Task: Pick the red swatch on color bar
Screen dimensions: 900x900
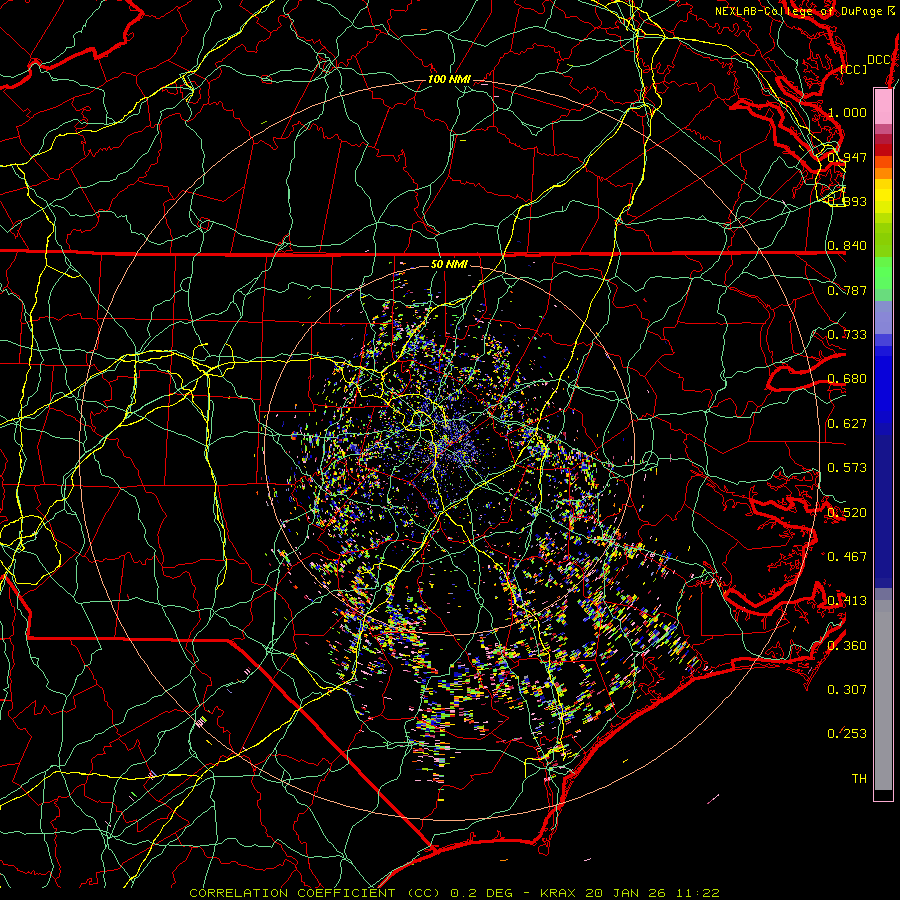Action: [883, 150]
